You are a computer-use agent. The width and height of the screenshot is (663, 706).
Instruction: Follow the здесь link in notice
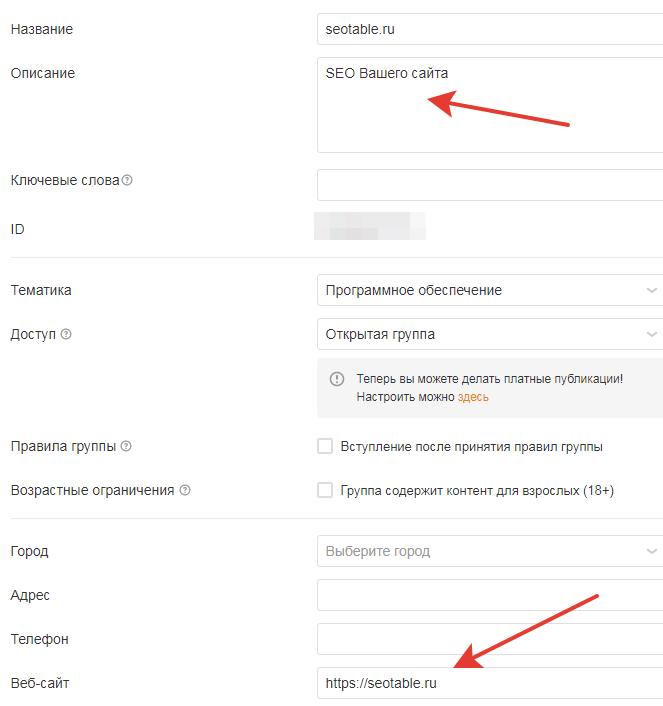coord(473,397)
